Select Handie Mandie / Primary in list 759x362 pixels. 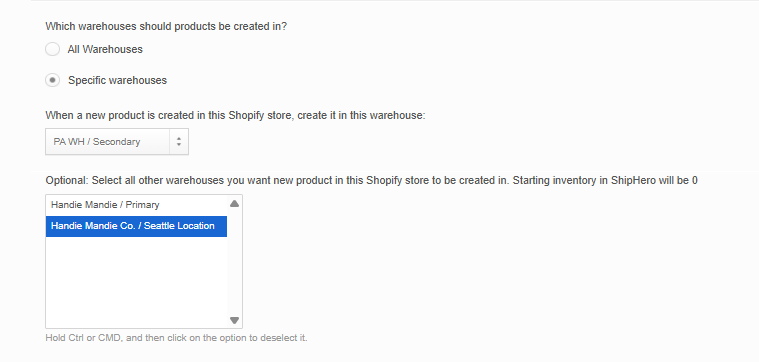[x=136, y=205]
